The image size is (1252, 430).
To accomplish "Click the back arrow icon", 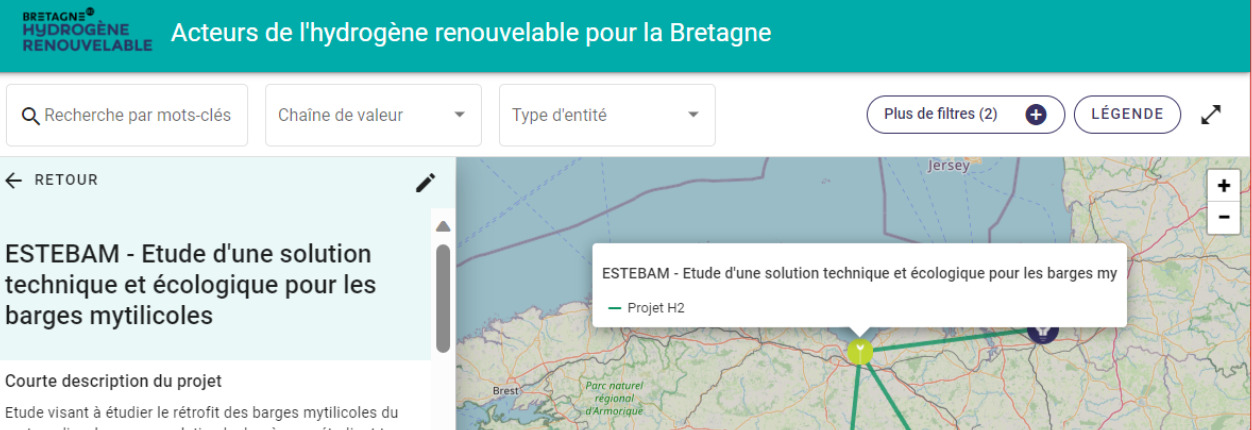I will coord(14,180).
